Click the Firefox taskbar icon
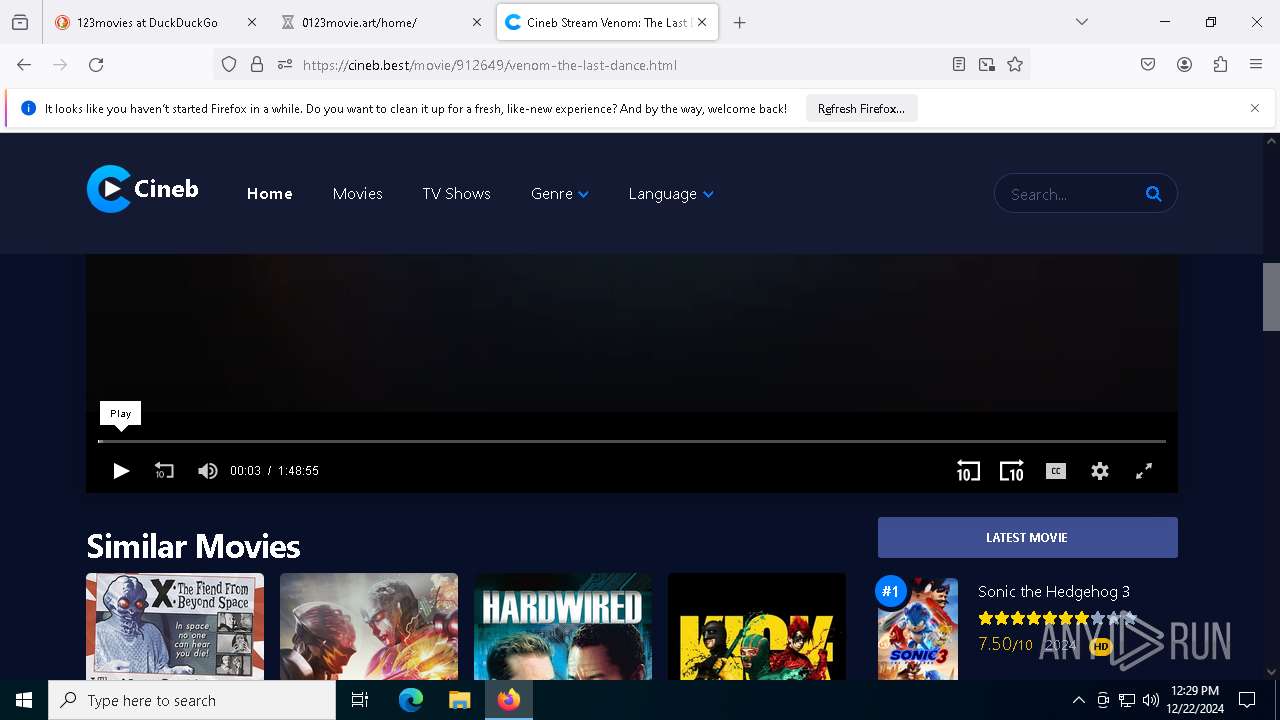The height and width of the screenshot is (720, 1280). tap(508, 700)
